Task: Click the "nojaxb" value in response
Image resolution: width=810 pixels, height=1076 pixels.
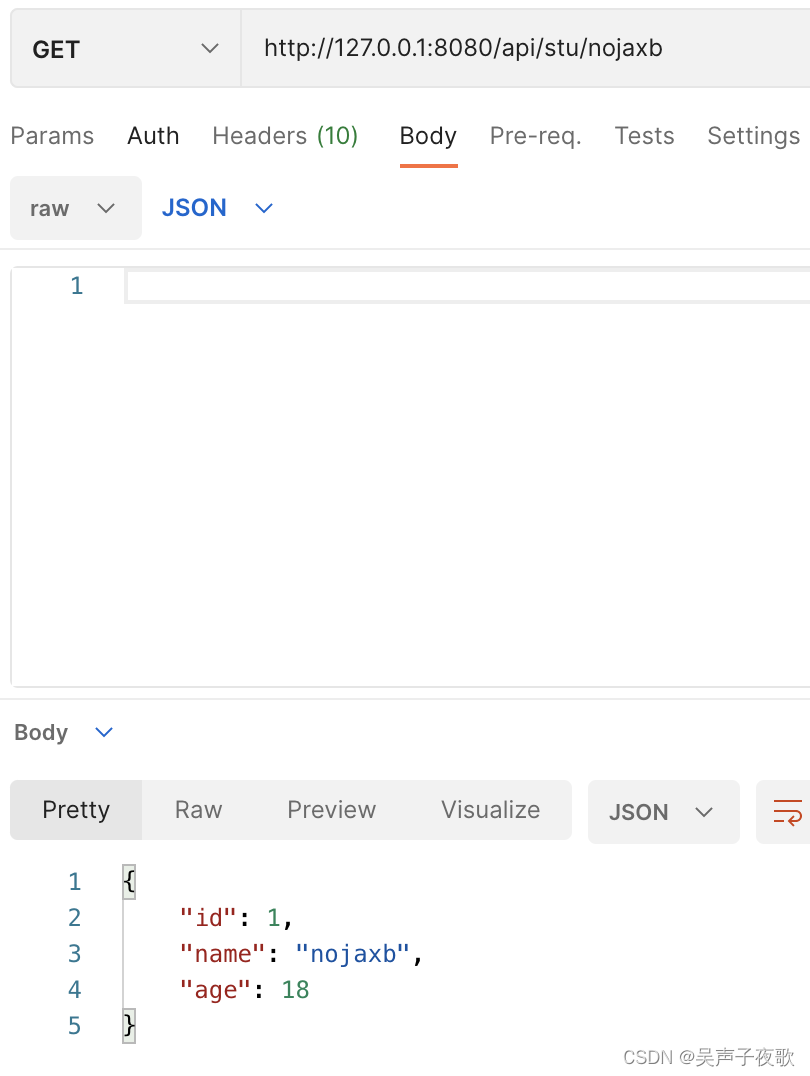Action: click(353, 954)
